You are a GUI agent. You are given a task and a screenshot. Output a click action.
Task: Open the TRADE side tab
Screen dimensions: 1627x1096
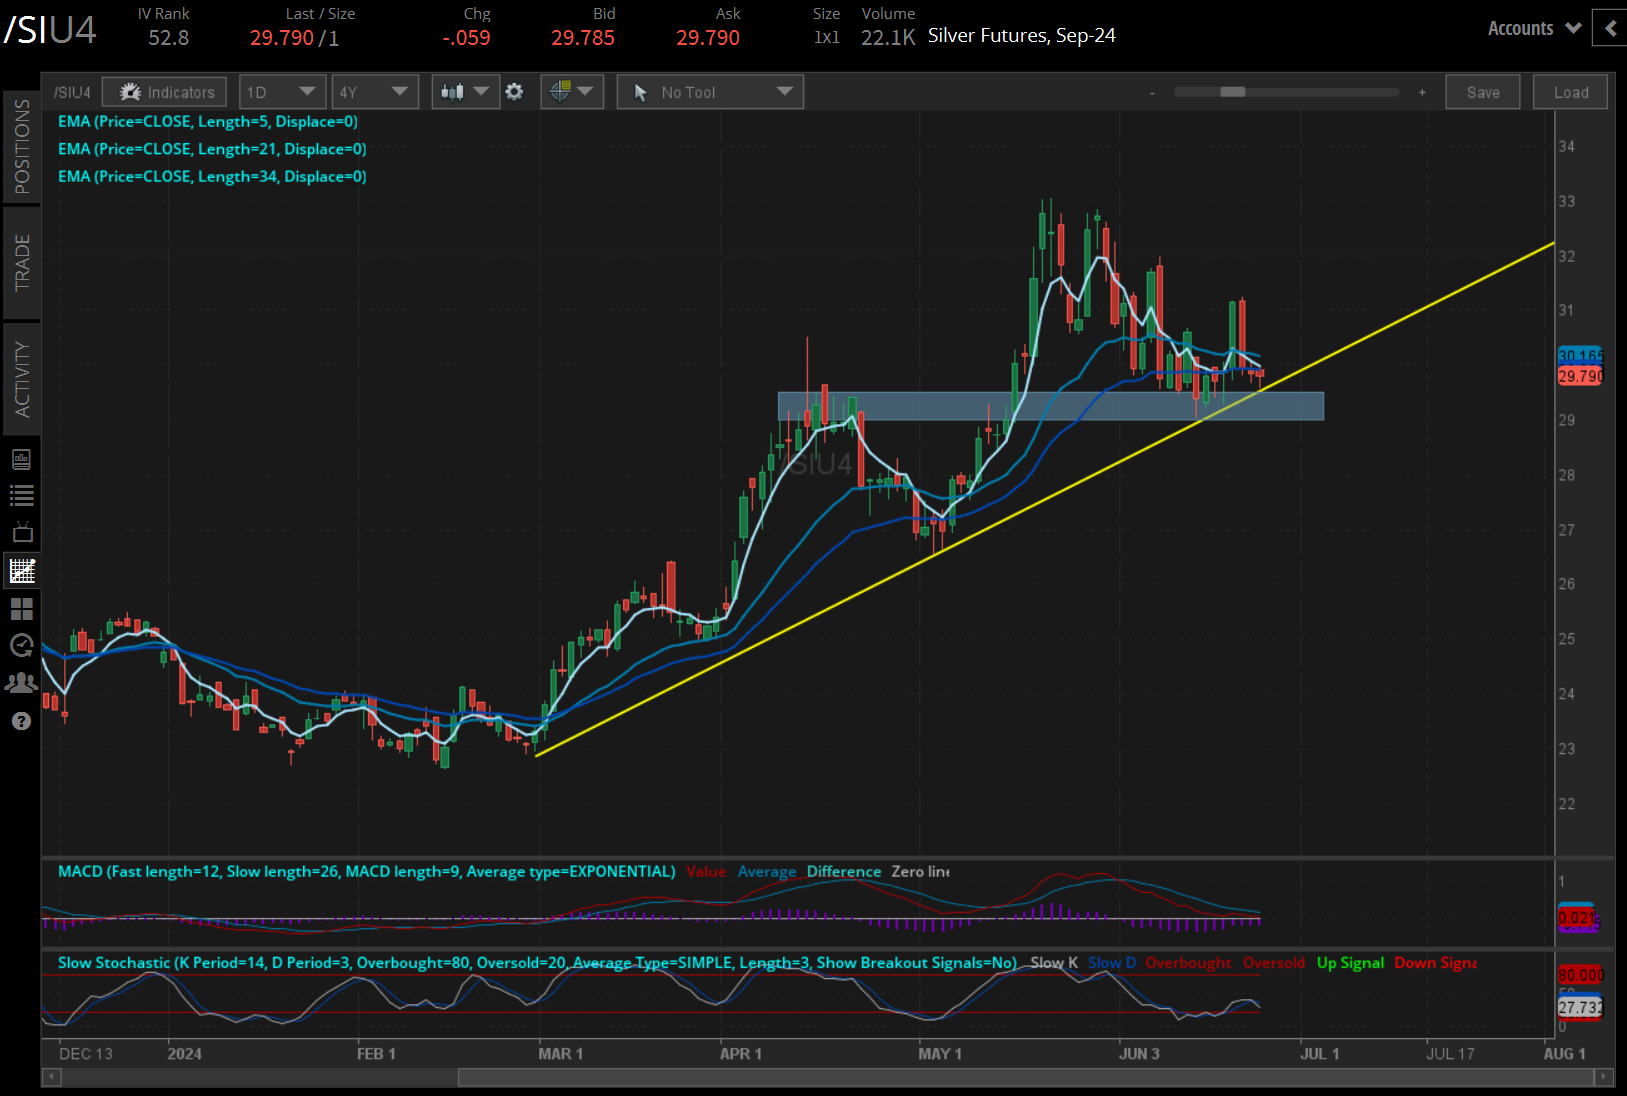22,263
